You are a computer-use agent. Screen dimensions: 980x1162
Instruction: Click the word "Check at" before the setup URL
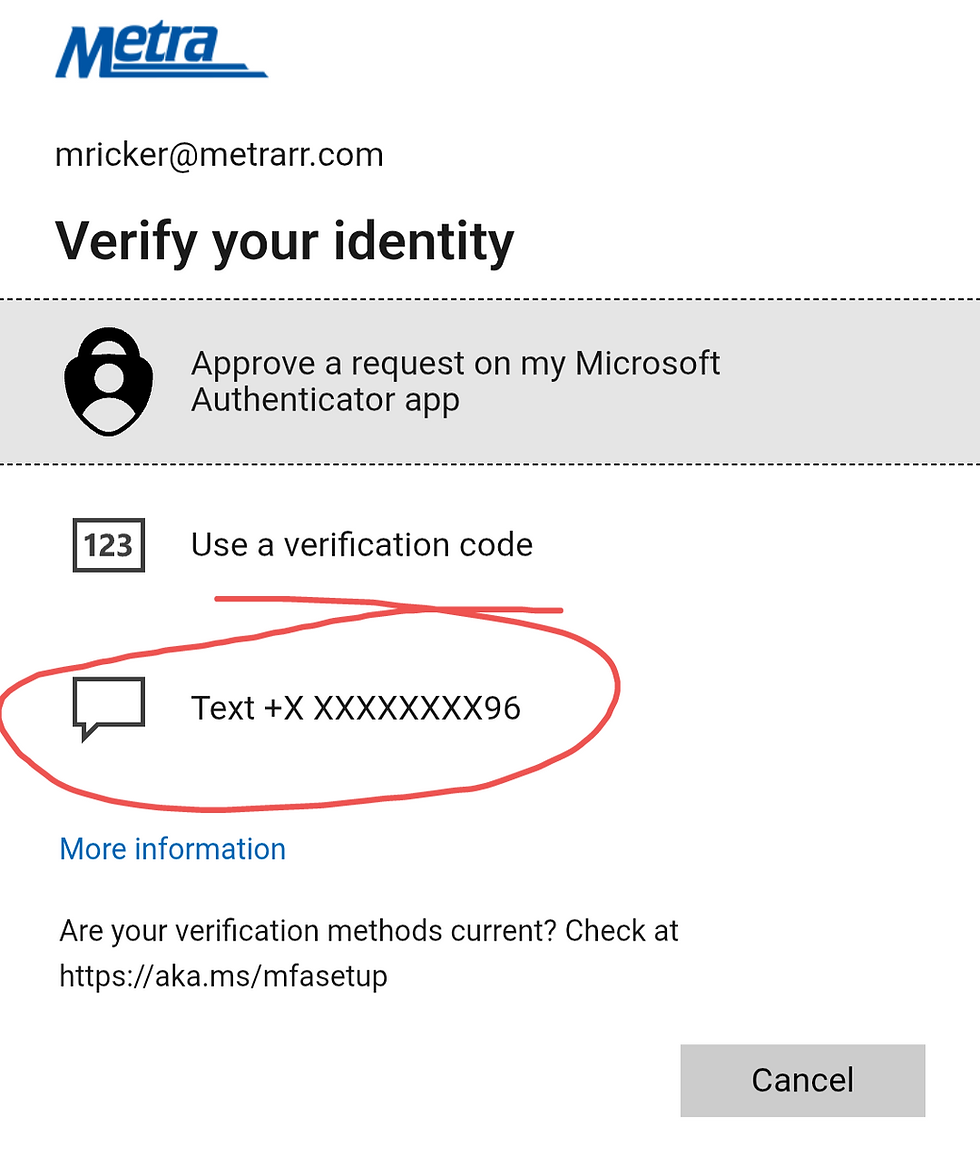coord(622,931)
